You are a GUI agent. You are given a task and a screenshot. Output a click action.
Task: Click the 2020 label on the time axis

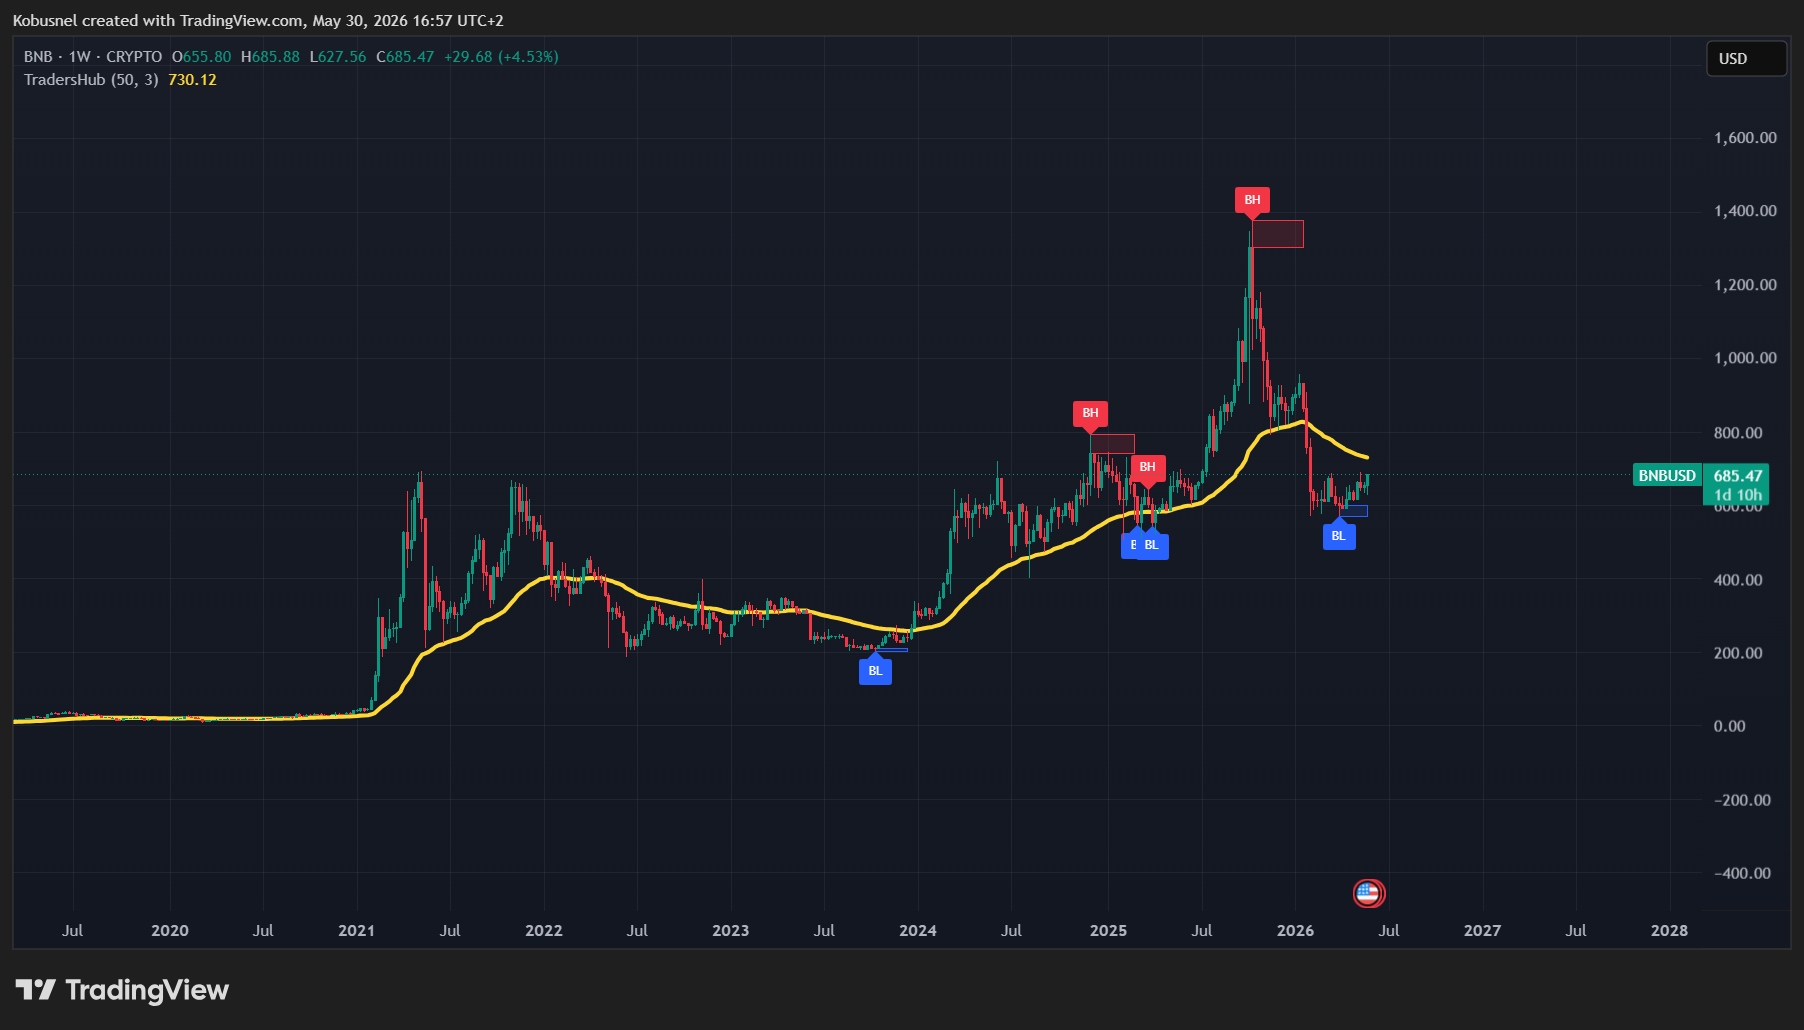170,930
